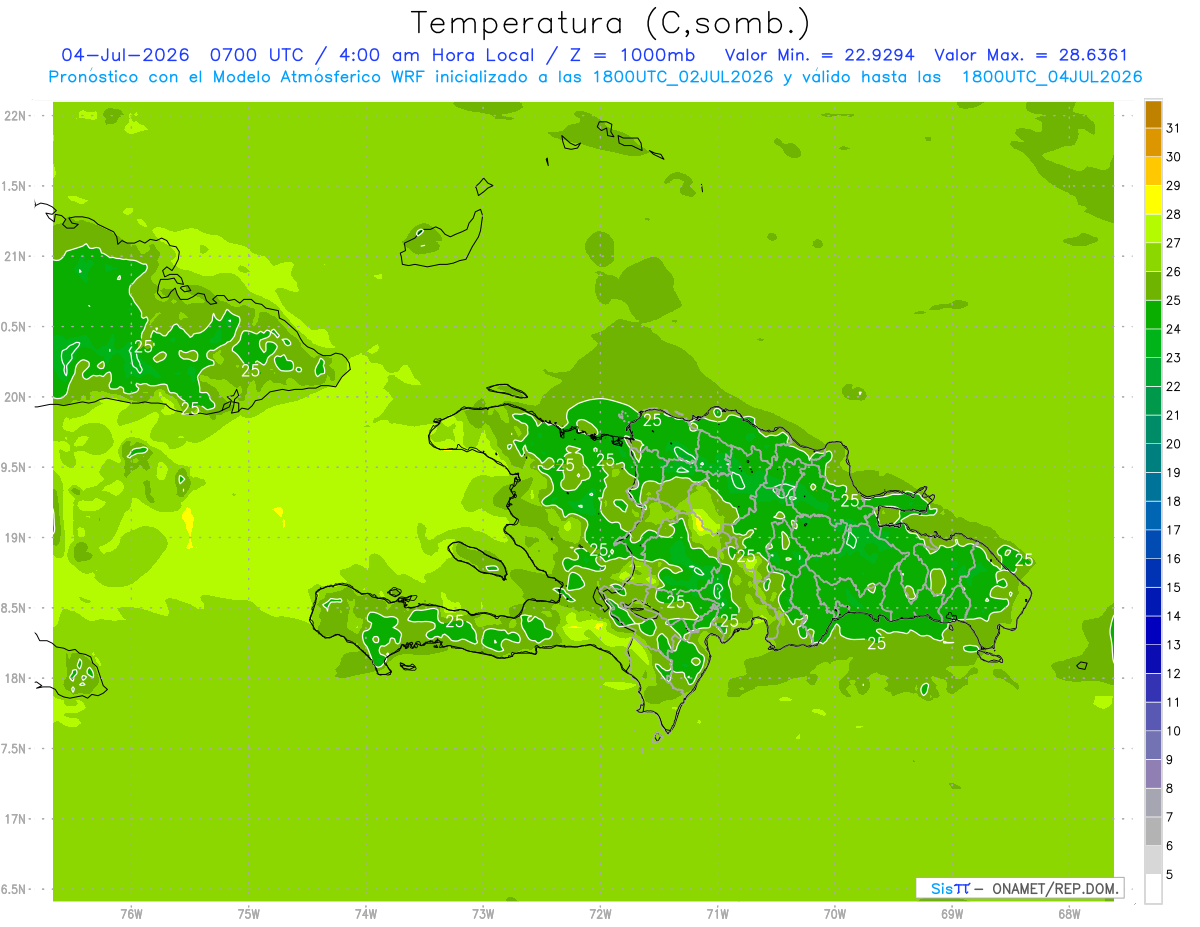This screenshot has width=1200, height=927.
Task: Click the "20N" latitude label
Action: click(14, 397)
